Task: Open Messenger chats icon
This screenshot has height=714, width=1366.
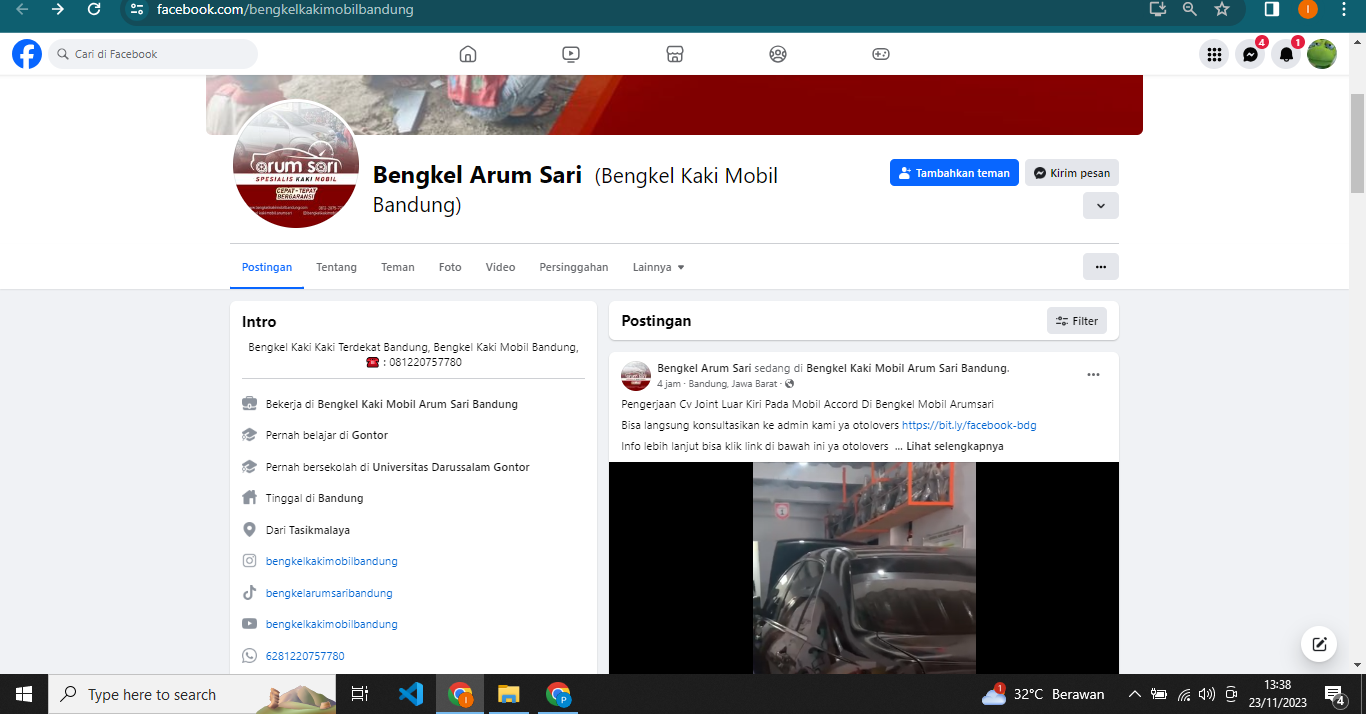Action: point(1250,54)
